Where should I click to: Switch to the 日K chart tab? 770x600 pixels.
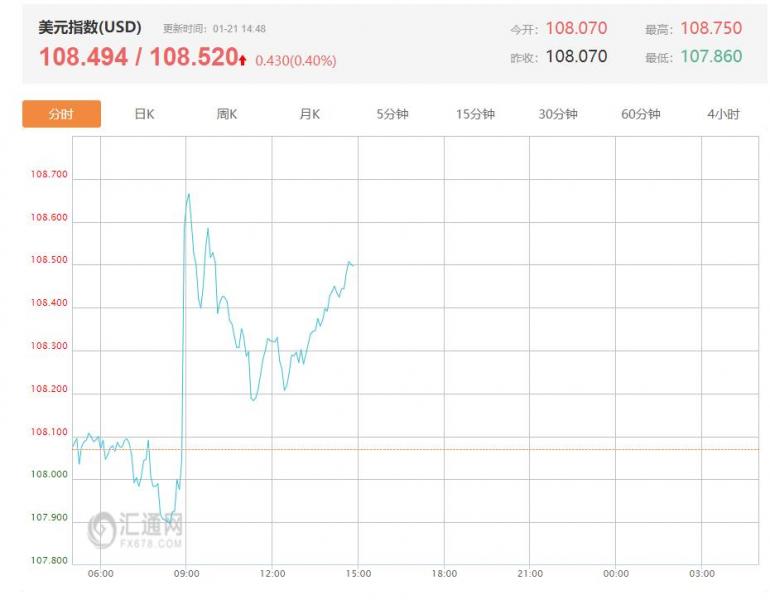click(145, 114)
